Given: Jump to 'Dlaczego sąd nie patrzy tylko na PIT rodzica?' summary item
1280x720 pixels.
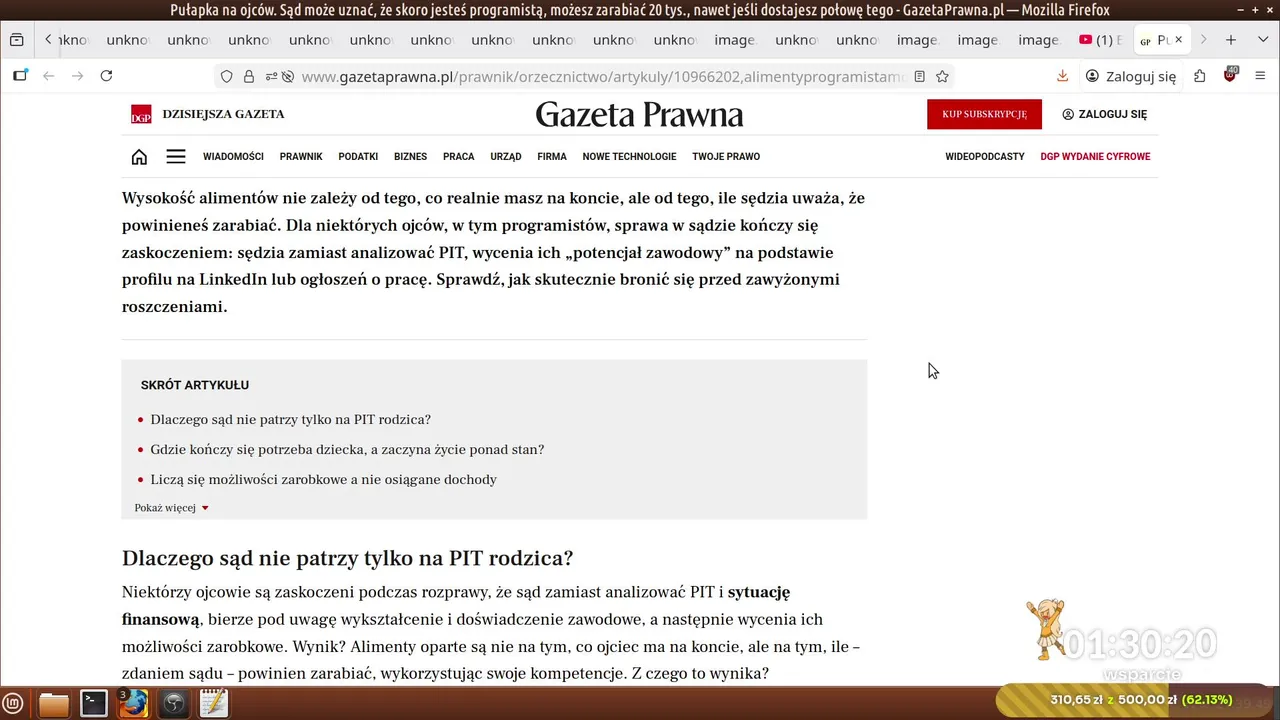Looking at the screenshot, I should tap(290, 420).
